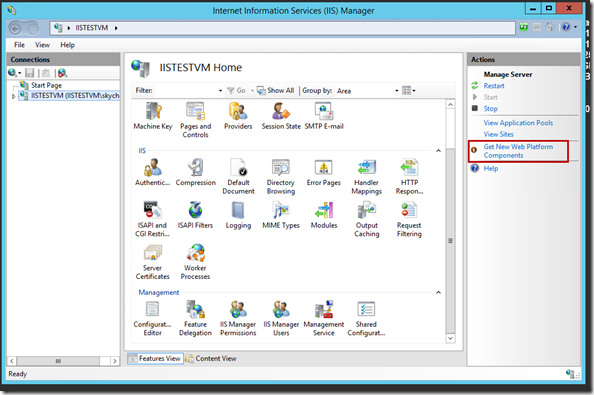This screenshot has height=395, width=594.
Task: Open Pages and Controls feature
Action: (195, 120)
